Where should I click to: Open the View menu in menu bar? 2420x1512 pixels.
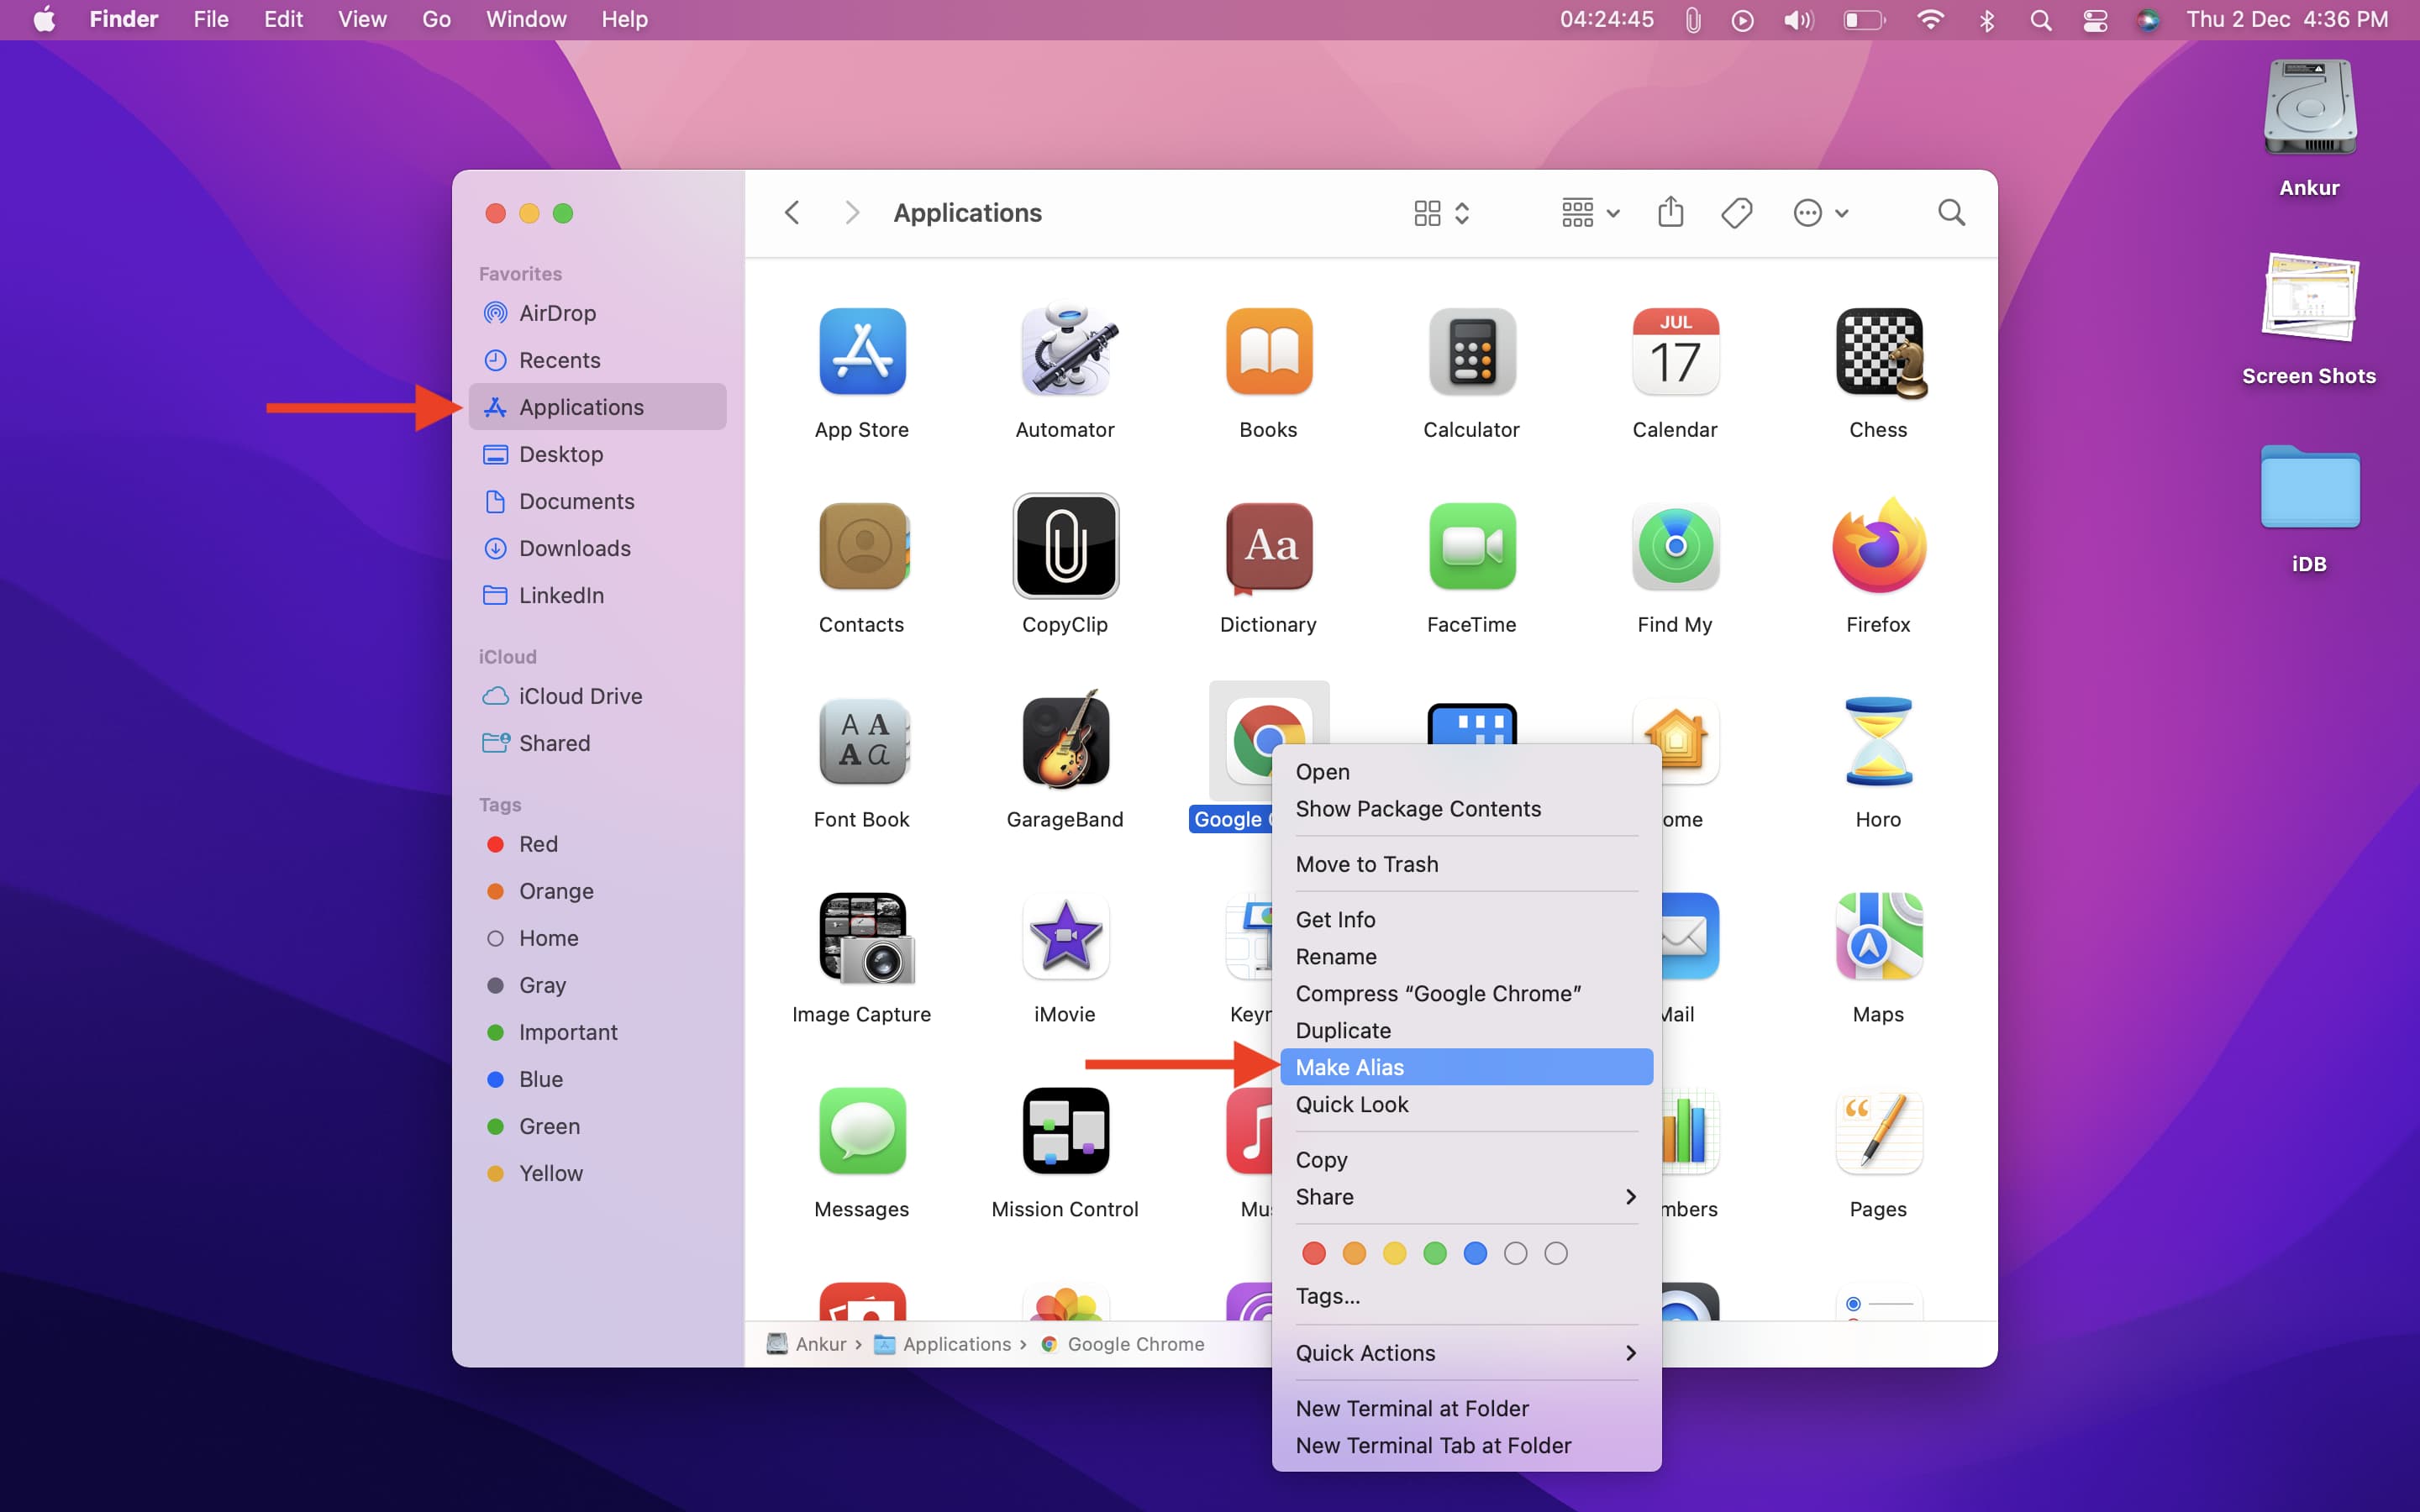[x=362, y=19]
